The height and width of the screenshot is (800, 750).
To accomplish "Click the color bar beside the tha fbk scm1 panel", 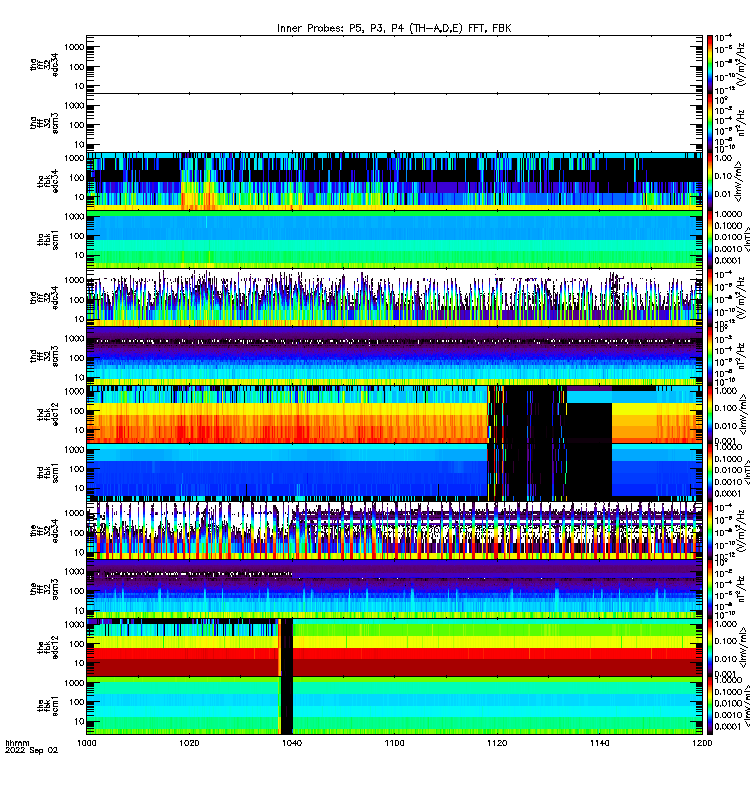I will click(x=710, y=239).
